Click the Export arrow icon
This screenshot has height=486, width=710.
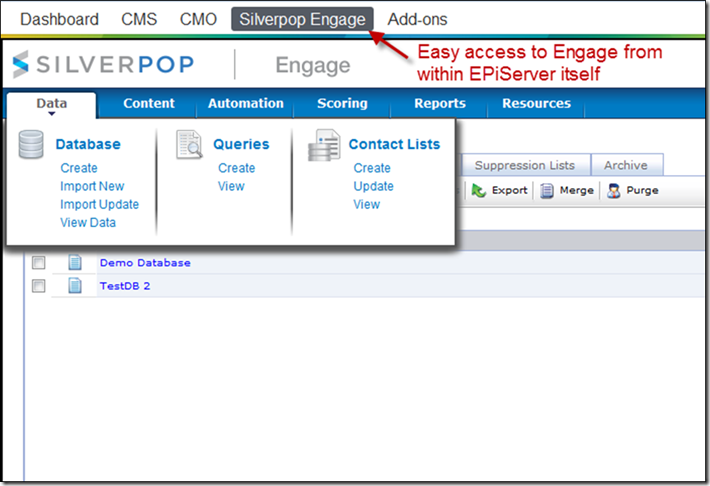(479, 191)
